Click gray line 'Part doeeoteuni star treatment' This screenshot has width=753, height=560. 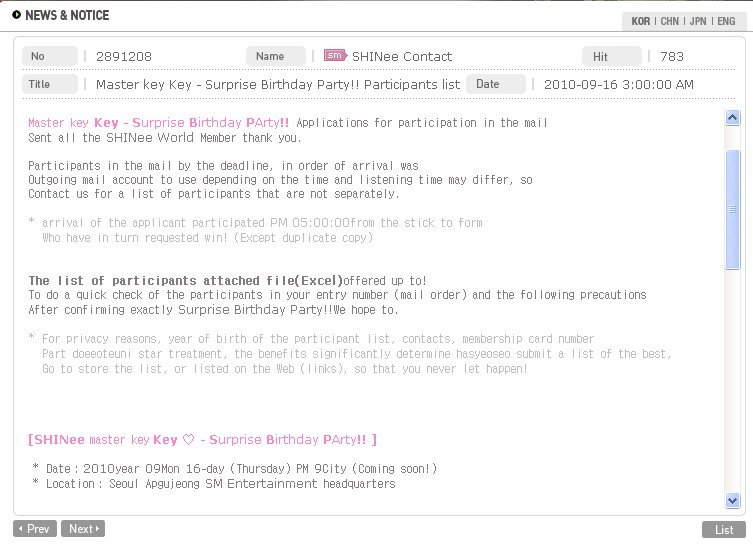[x=356, y=354]
